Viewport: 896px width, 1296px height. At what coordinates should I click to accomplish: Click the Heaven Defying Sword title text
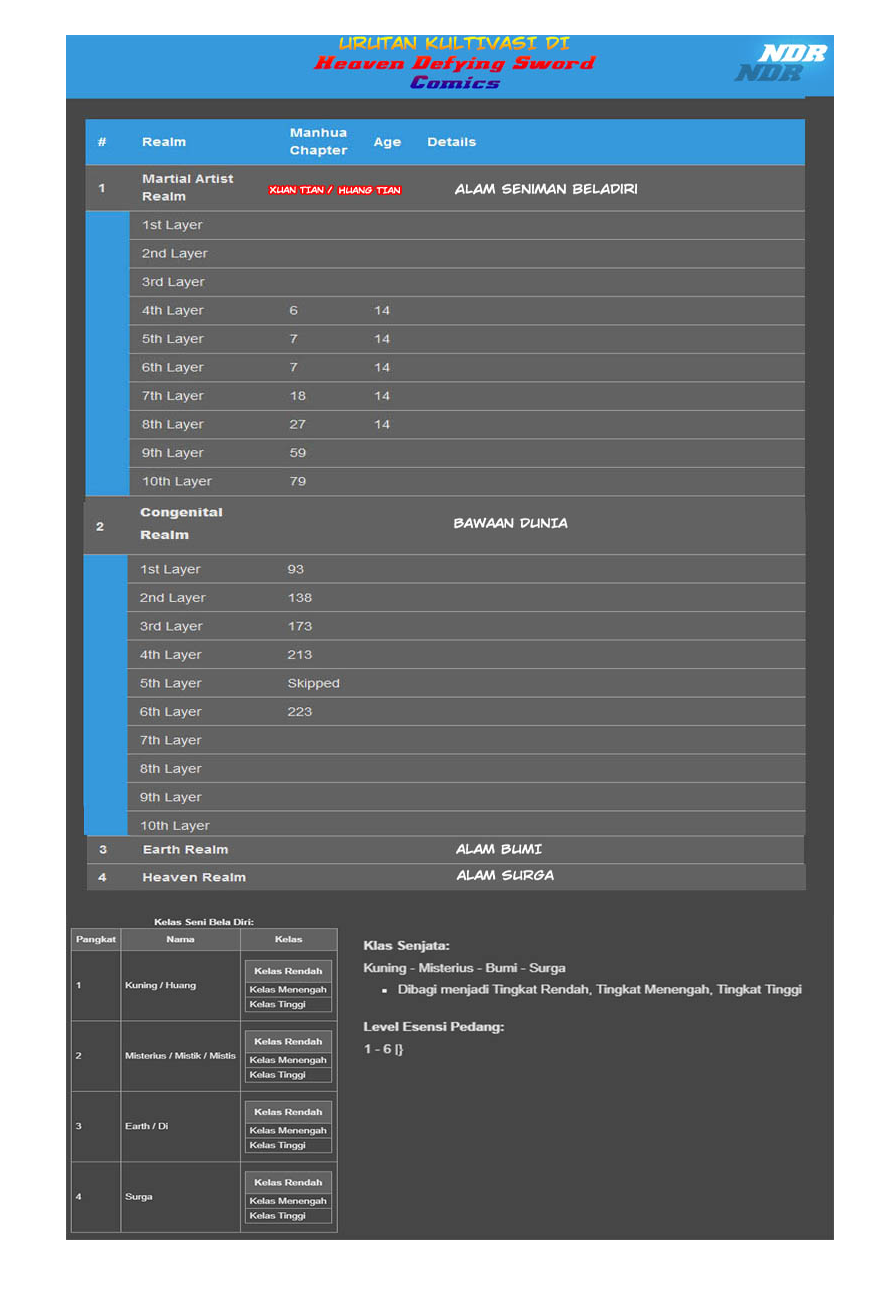coord(455,63)
